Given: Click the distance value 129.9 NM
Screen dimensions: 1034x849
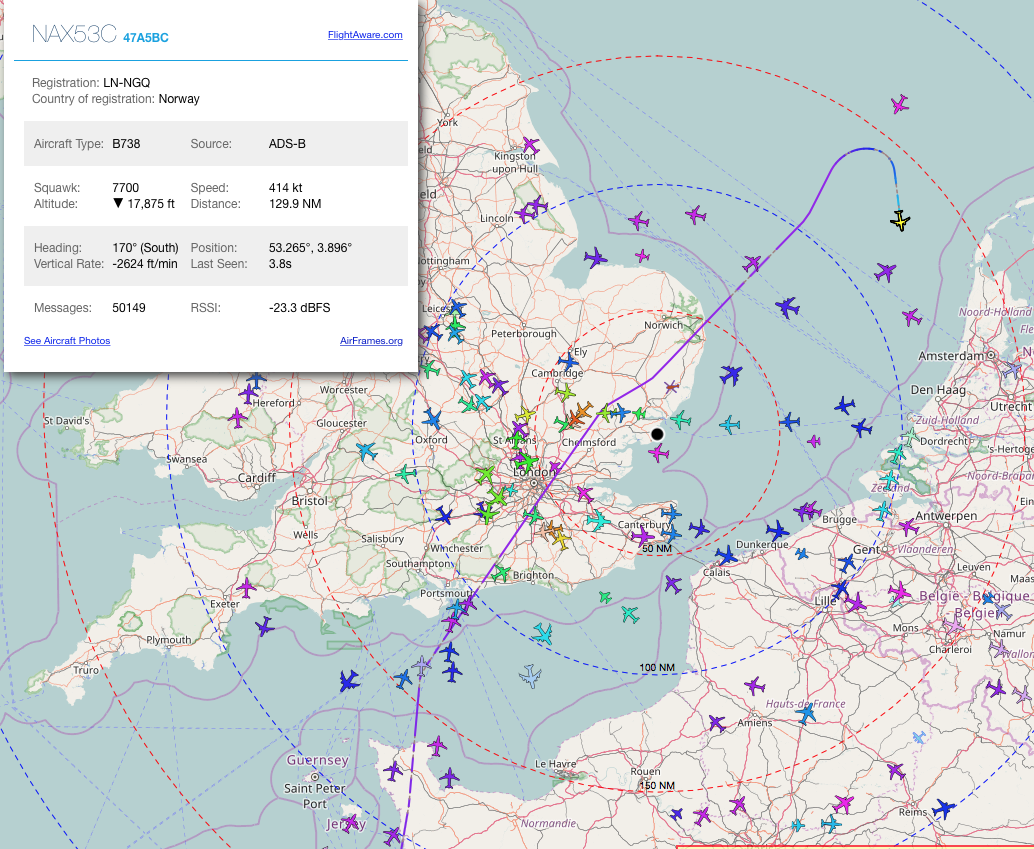Looking at the screenshot, I should [x=295, y=203].
